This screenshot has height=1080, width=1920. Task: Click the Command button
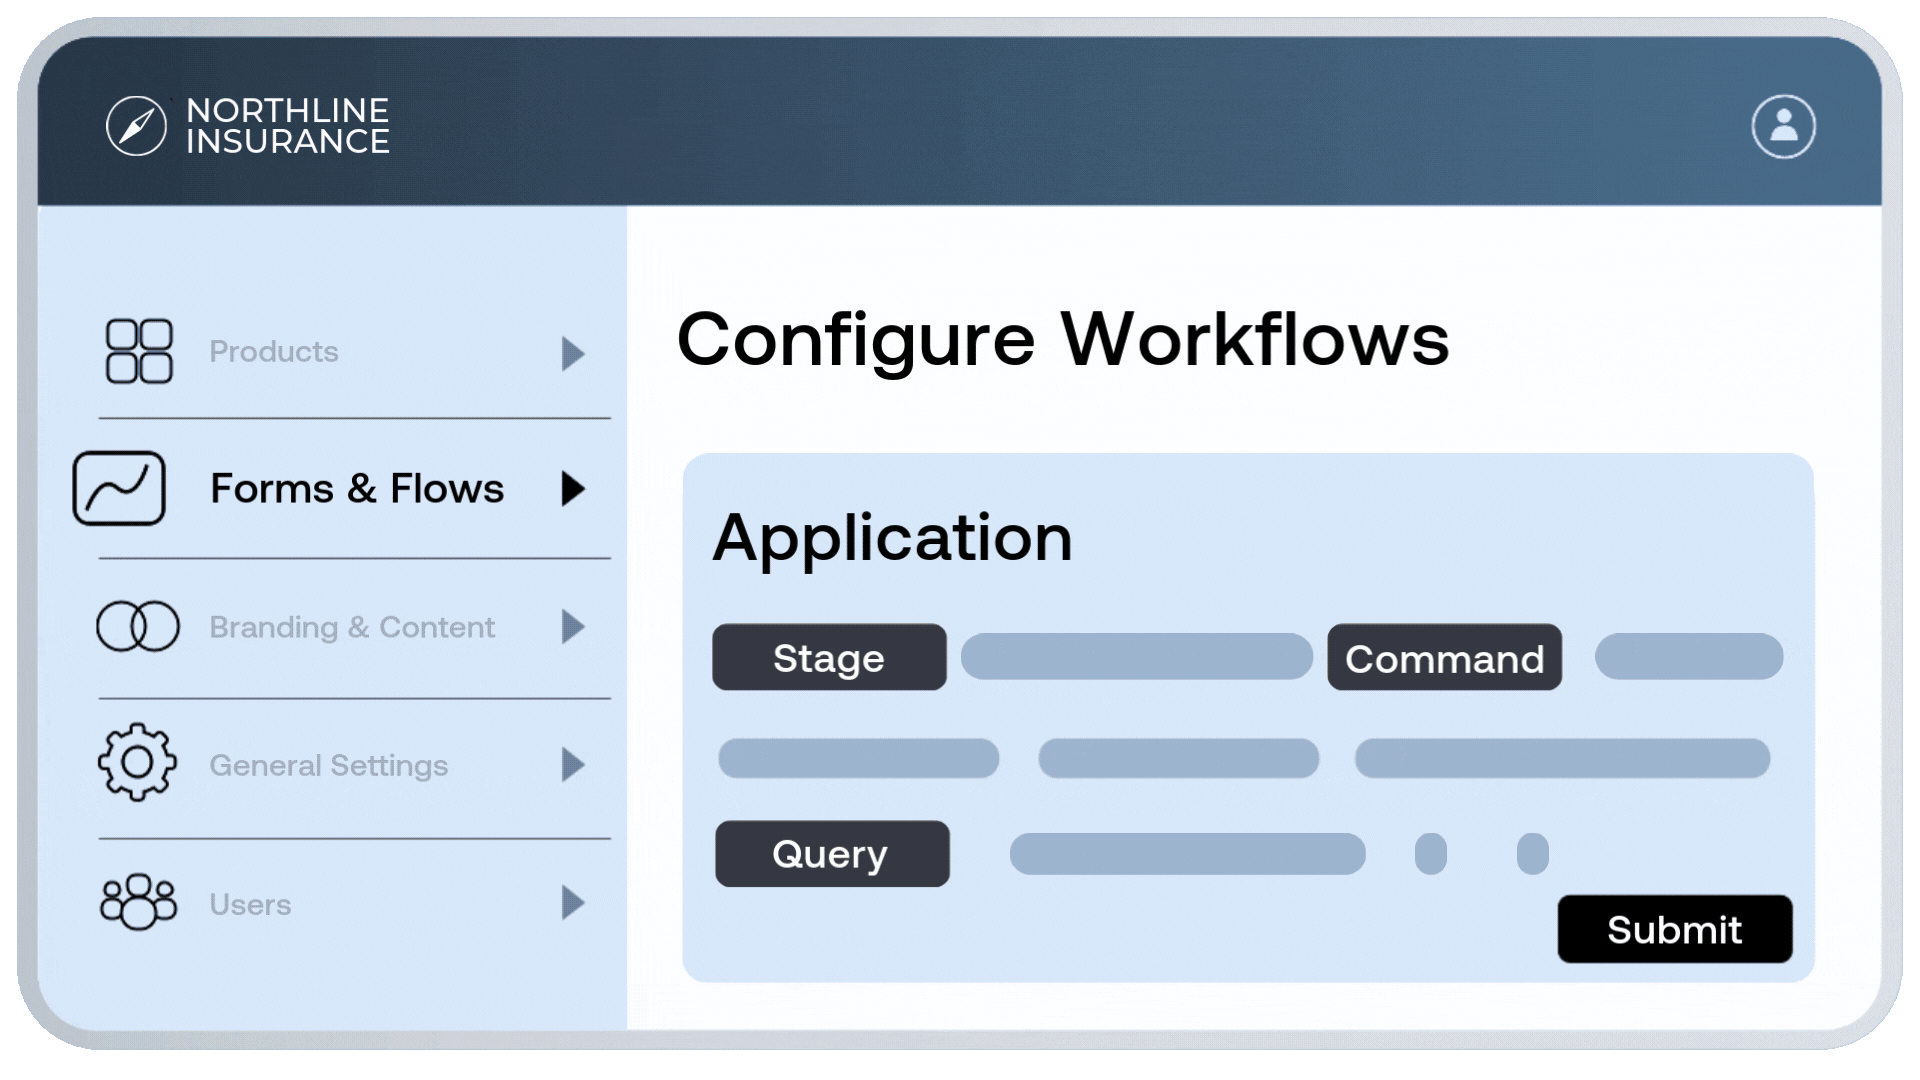[1444, 658]
